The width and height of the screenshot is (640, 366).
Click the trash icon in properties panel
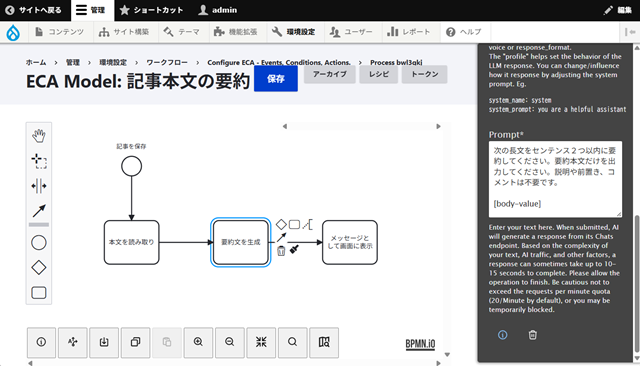533,335
